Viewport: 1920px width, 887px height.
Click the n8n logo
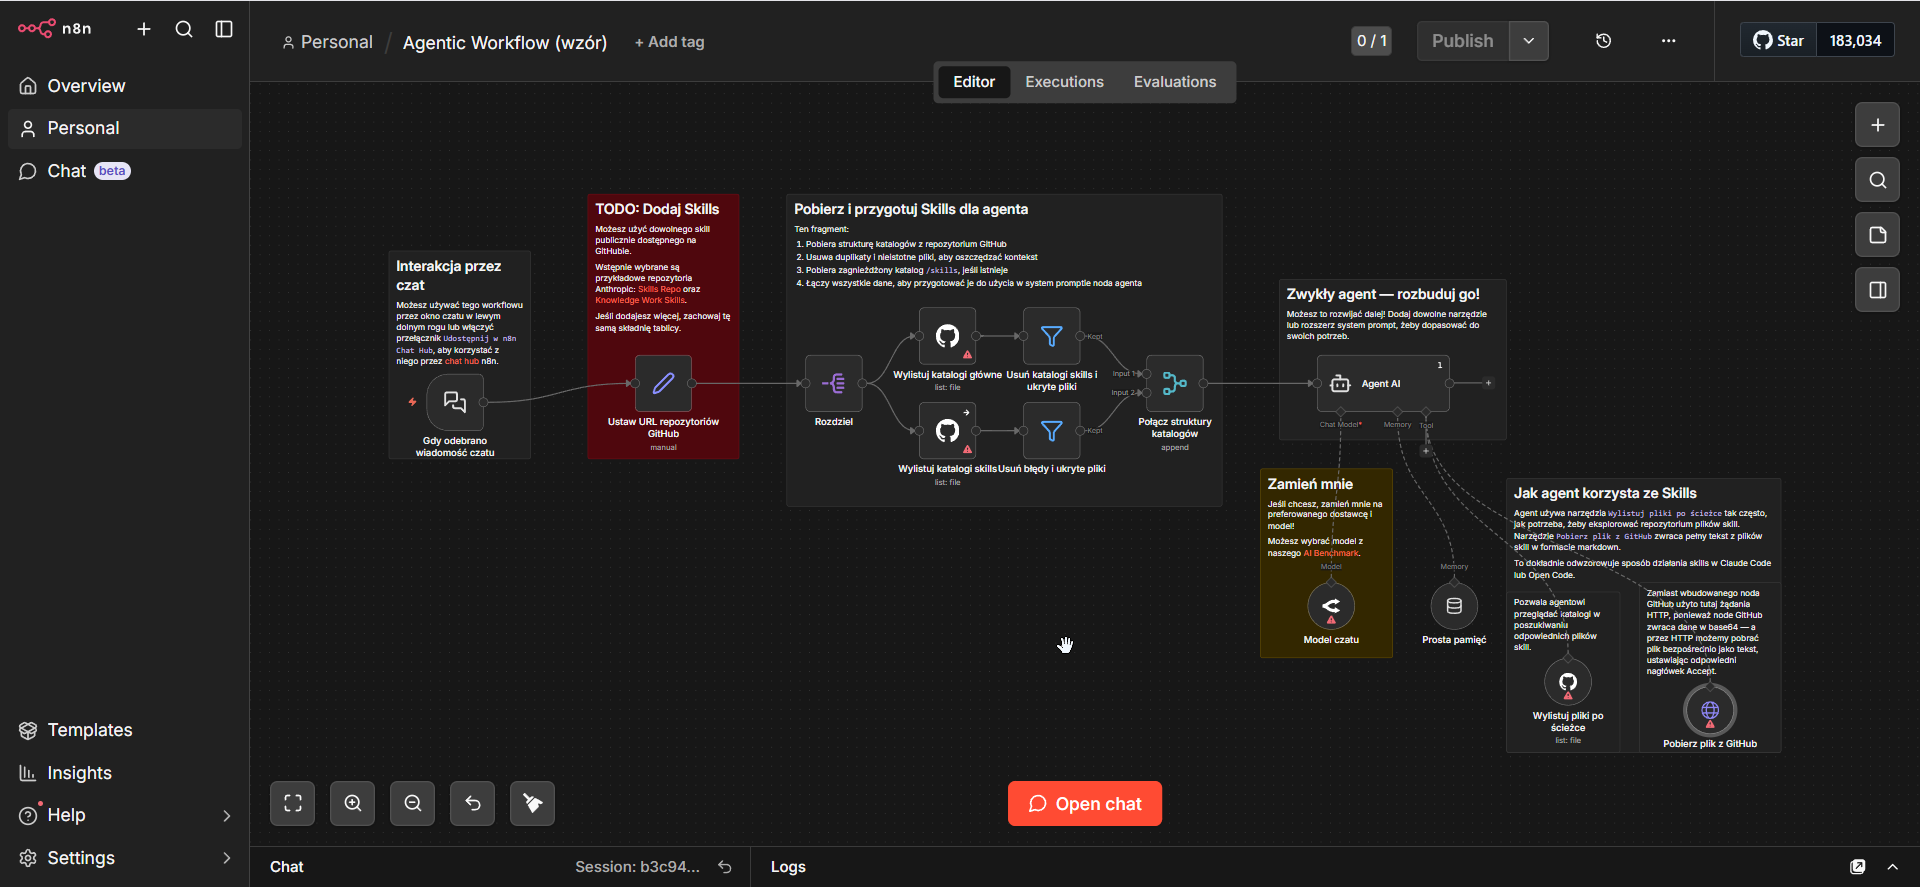click(54, 29)
